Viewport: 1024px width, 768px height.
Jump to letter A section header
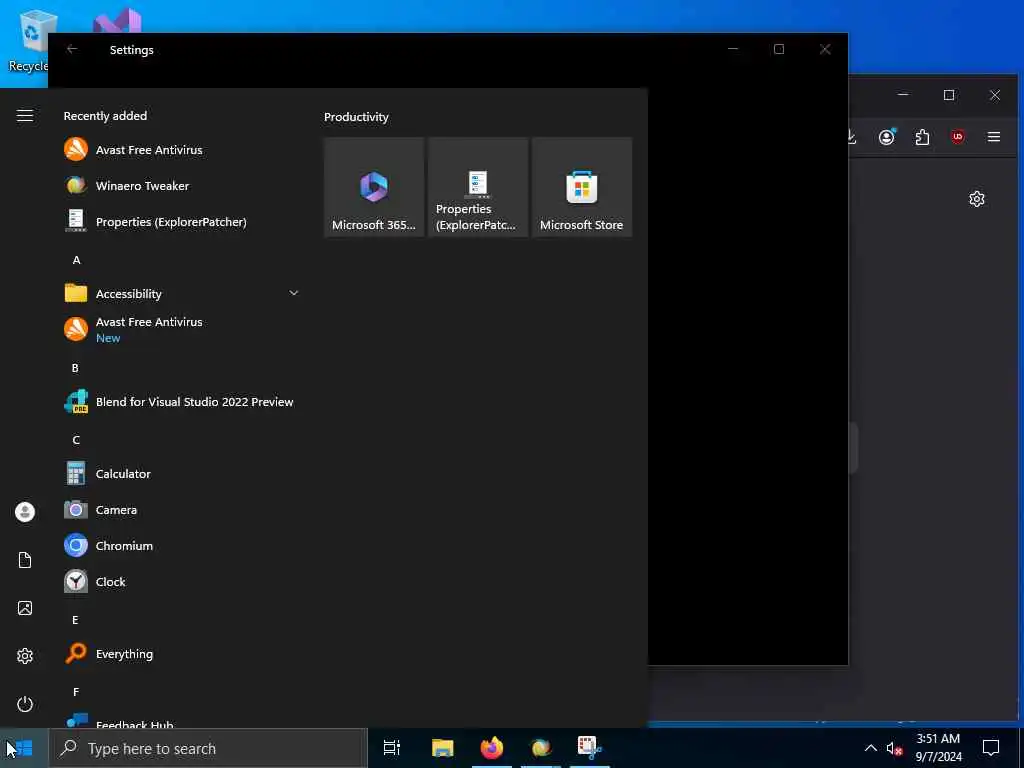pyautogui.click(x=76, y=260)
